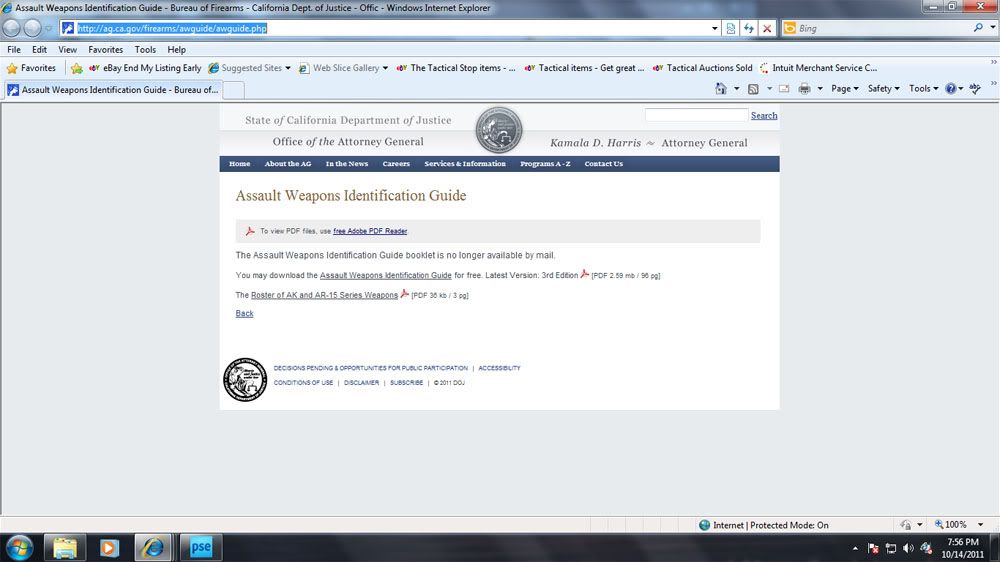The height and width of the screenshot is (562, 1000).
Task: Expand the Page dropdown menu
Action: [x=845, y=89]
